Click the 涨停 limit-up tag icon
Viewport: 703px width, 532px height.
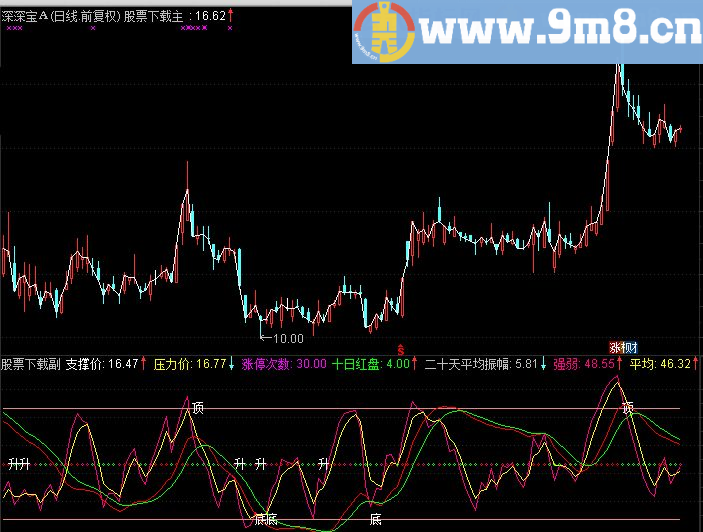(x=623, y=348)
